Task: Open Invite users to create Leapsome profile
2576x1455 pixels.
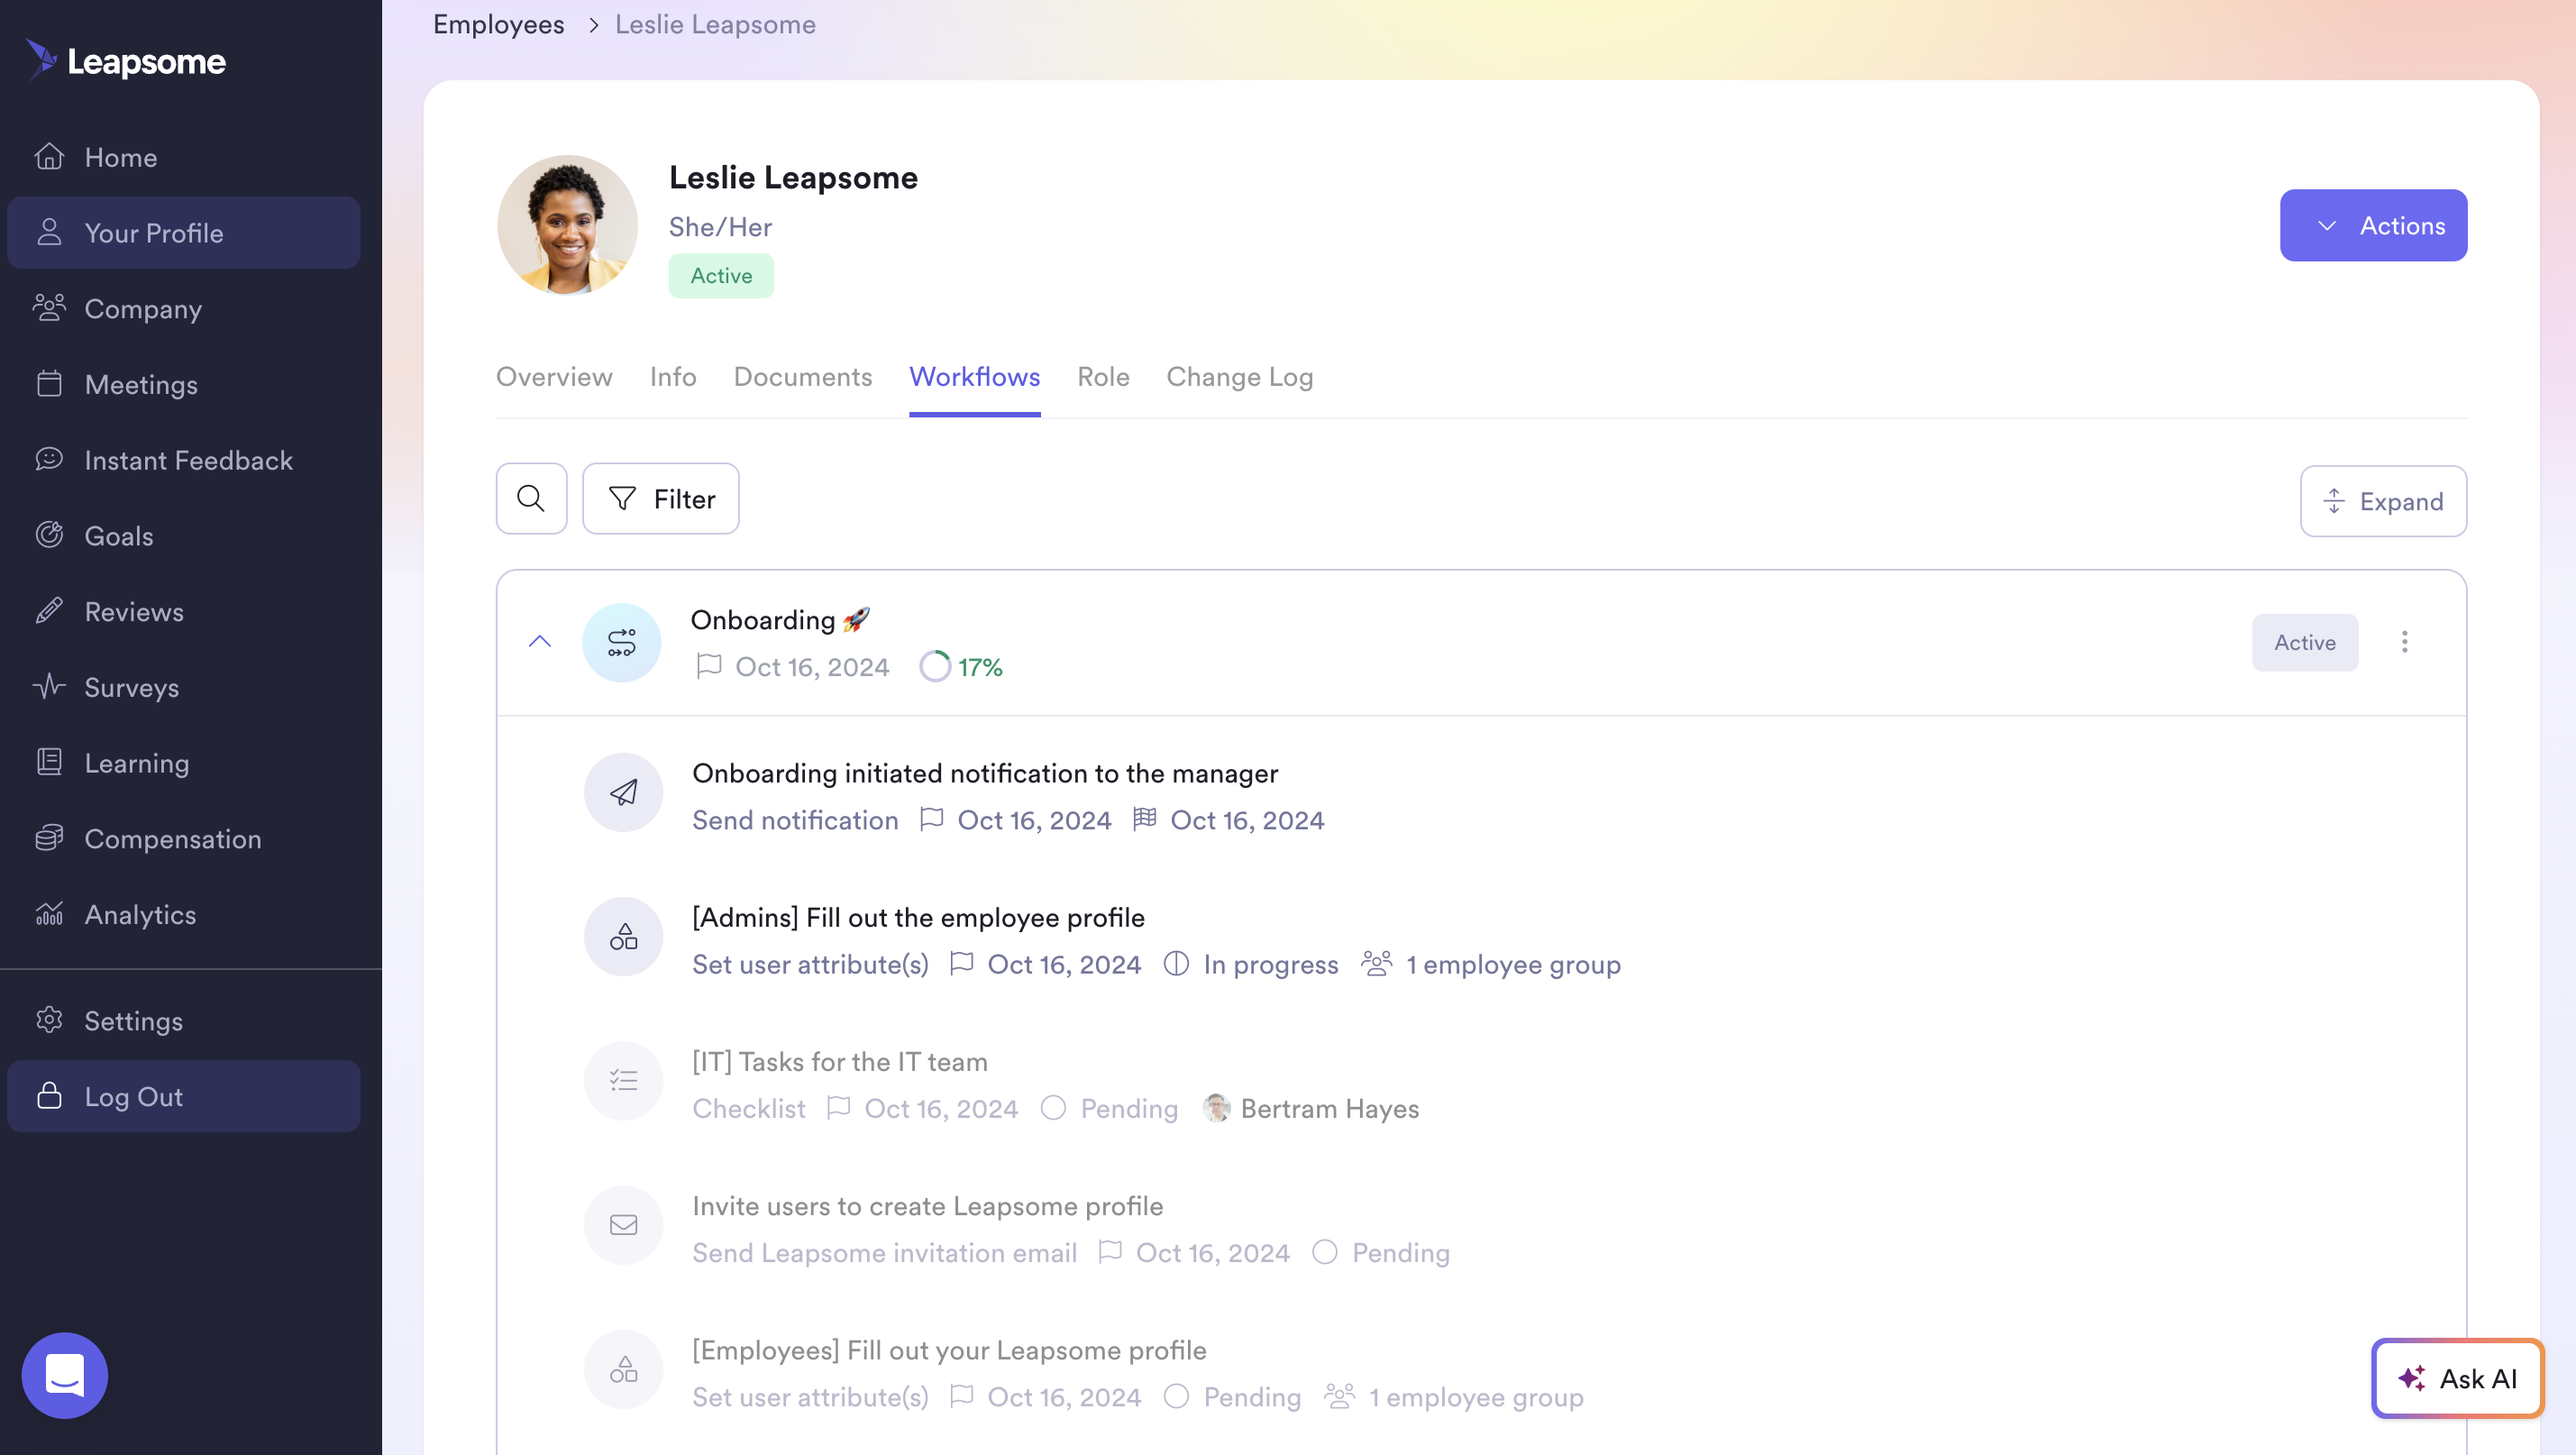Action: [927, 1205]
